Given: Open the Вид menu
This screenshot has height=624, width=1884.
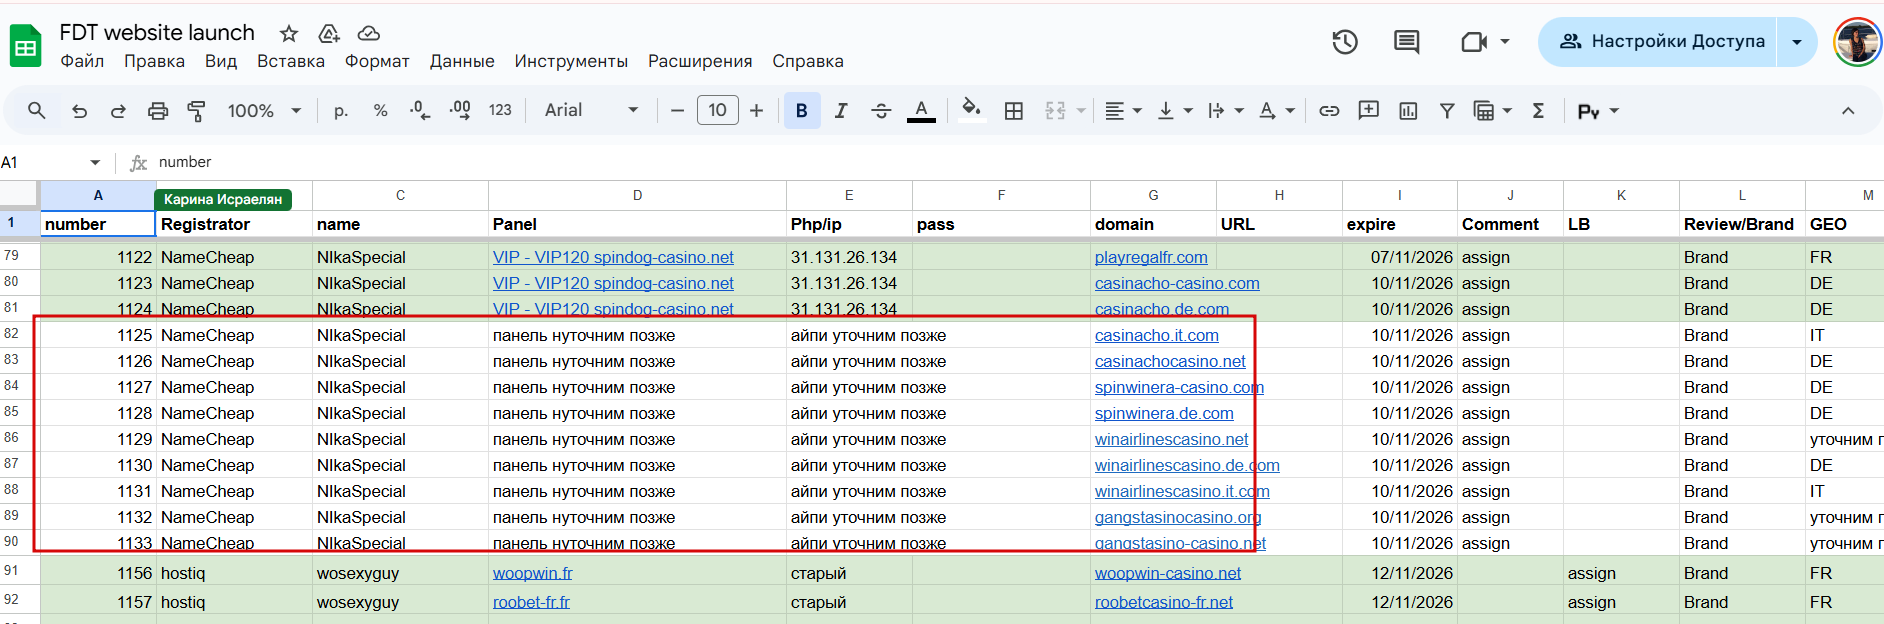Looking at the screenshot, I should pos(221,61).
